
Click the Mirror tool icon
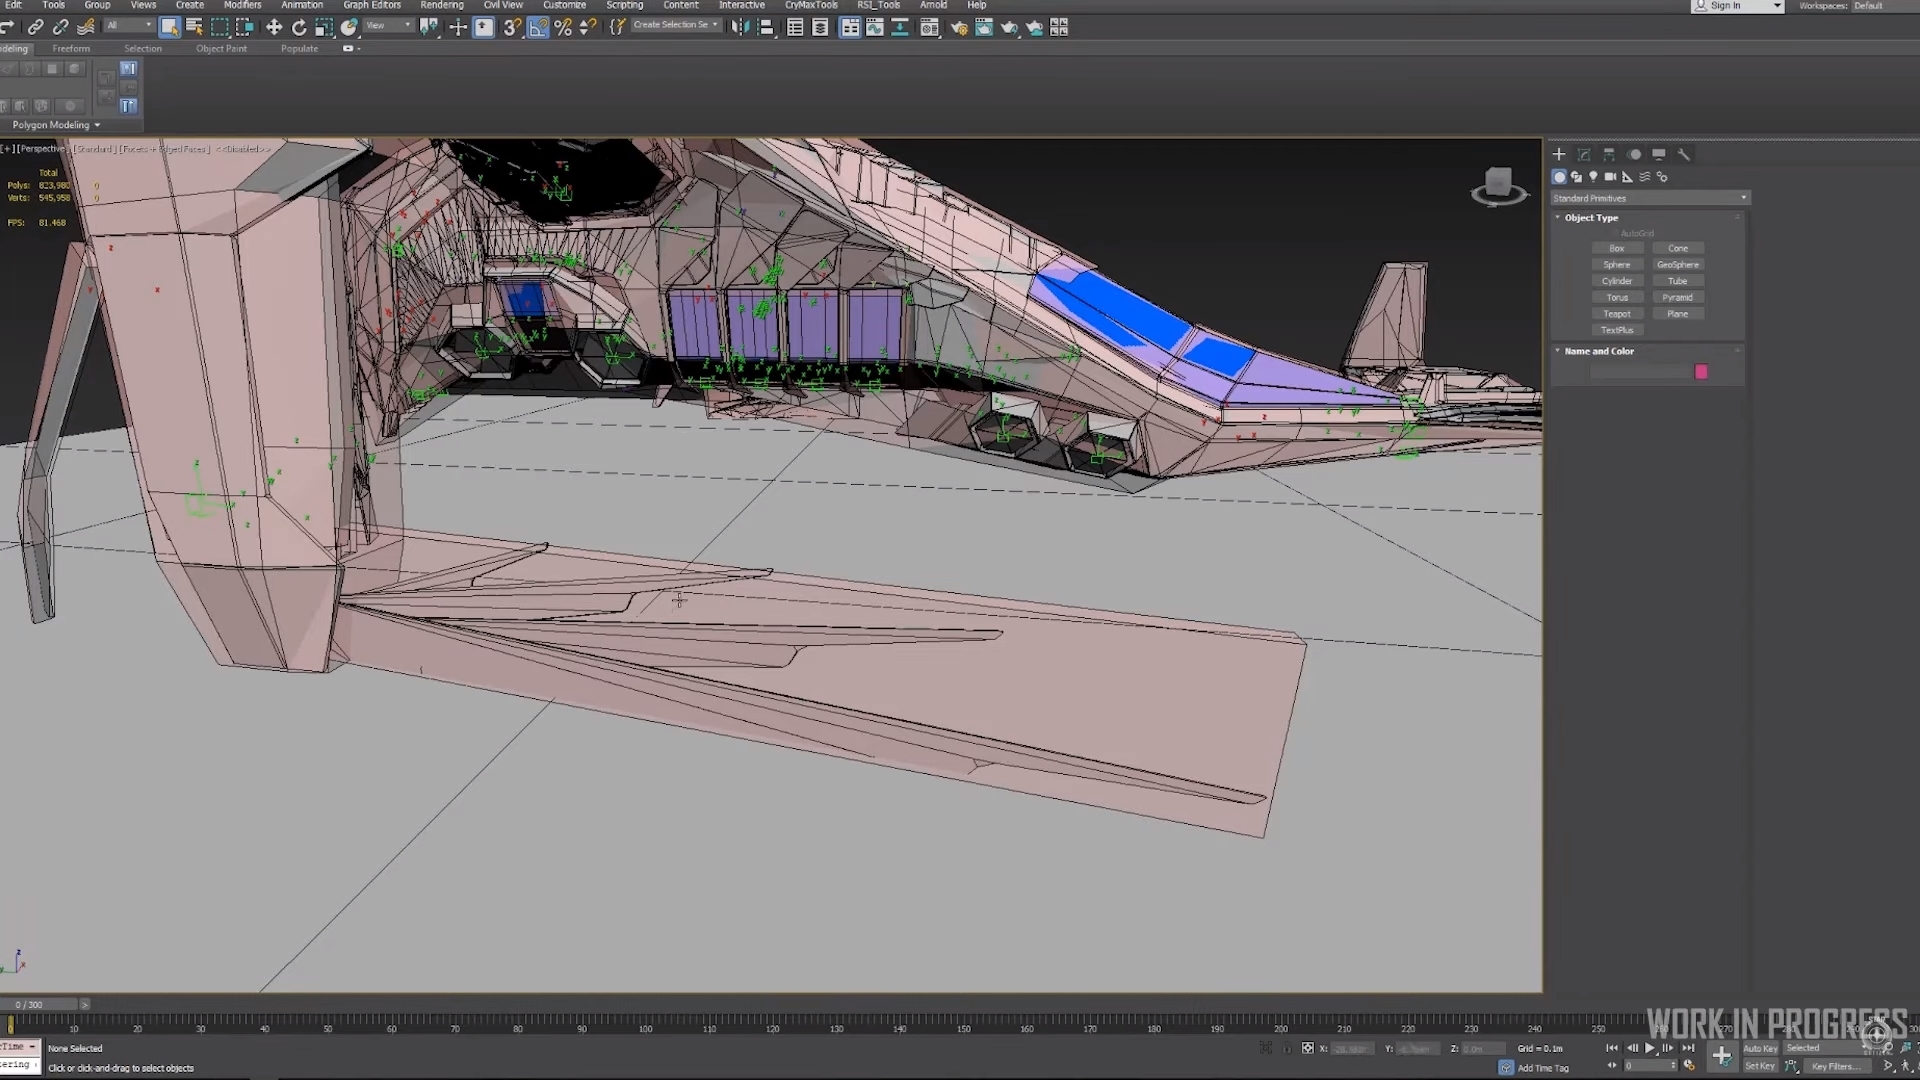coord(739,28)
